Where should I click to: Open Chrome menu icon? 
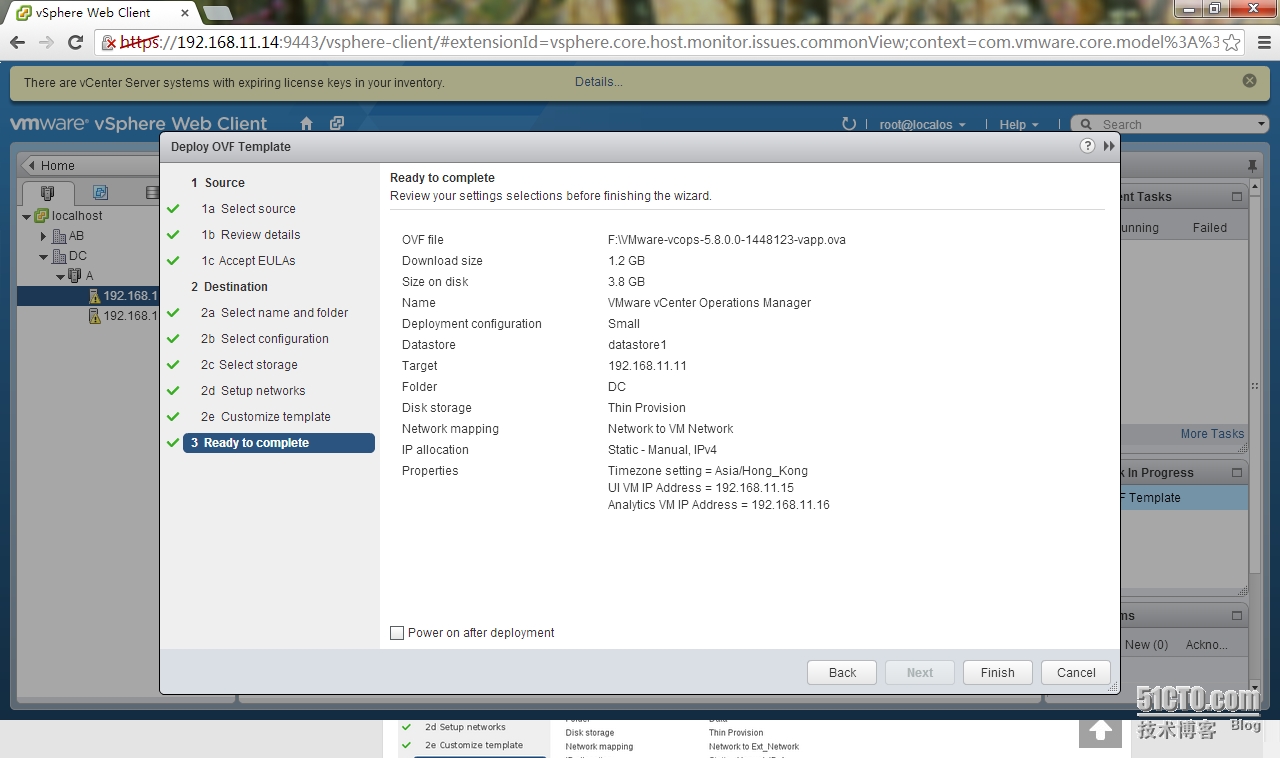click(1262, 42)
